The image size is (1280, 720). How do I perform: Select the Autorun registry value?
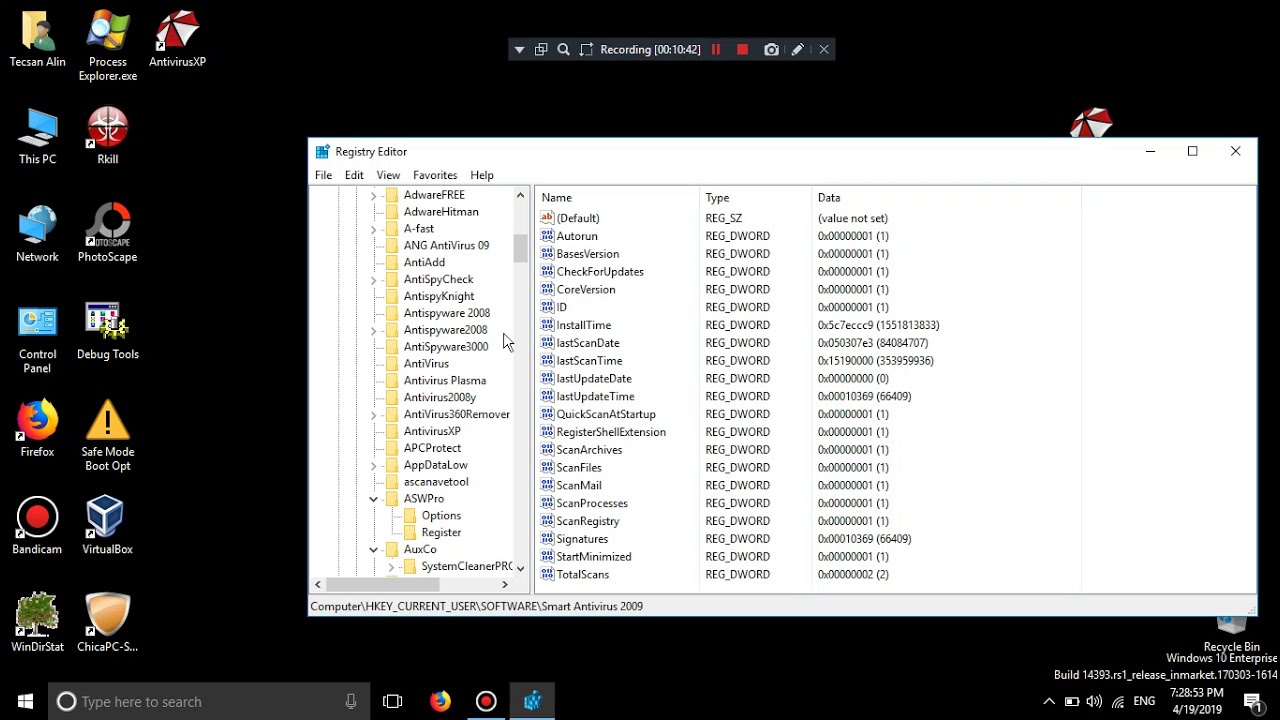(577, 236)
